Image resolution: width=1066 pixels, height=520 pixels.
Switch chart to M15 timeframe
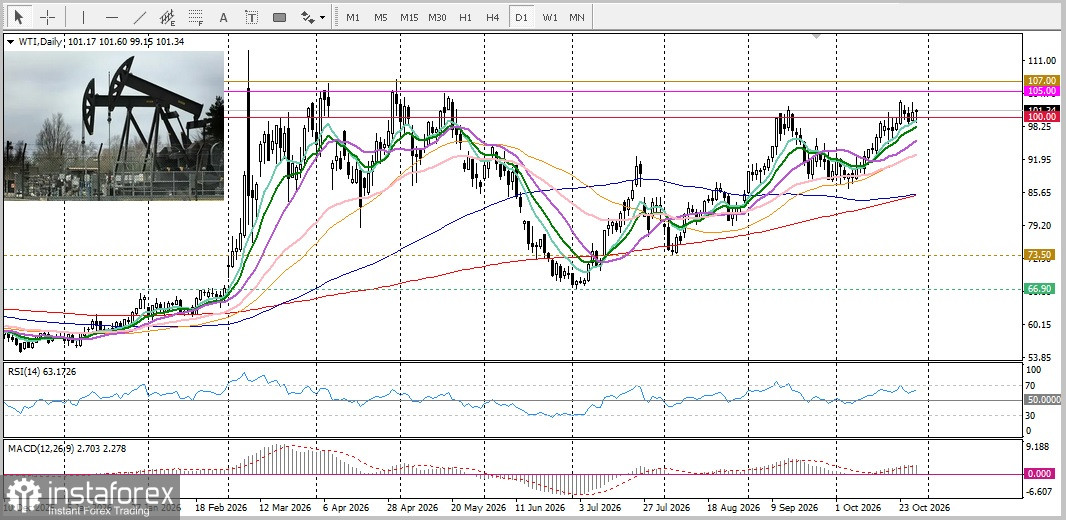pyautogui.click(x=409, y=18)
